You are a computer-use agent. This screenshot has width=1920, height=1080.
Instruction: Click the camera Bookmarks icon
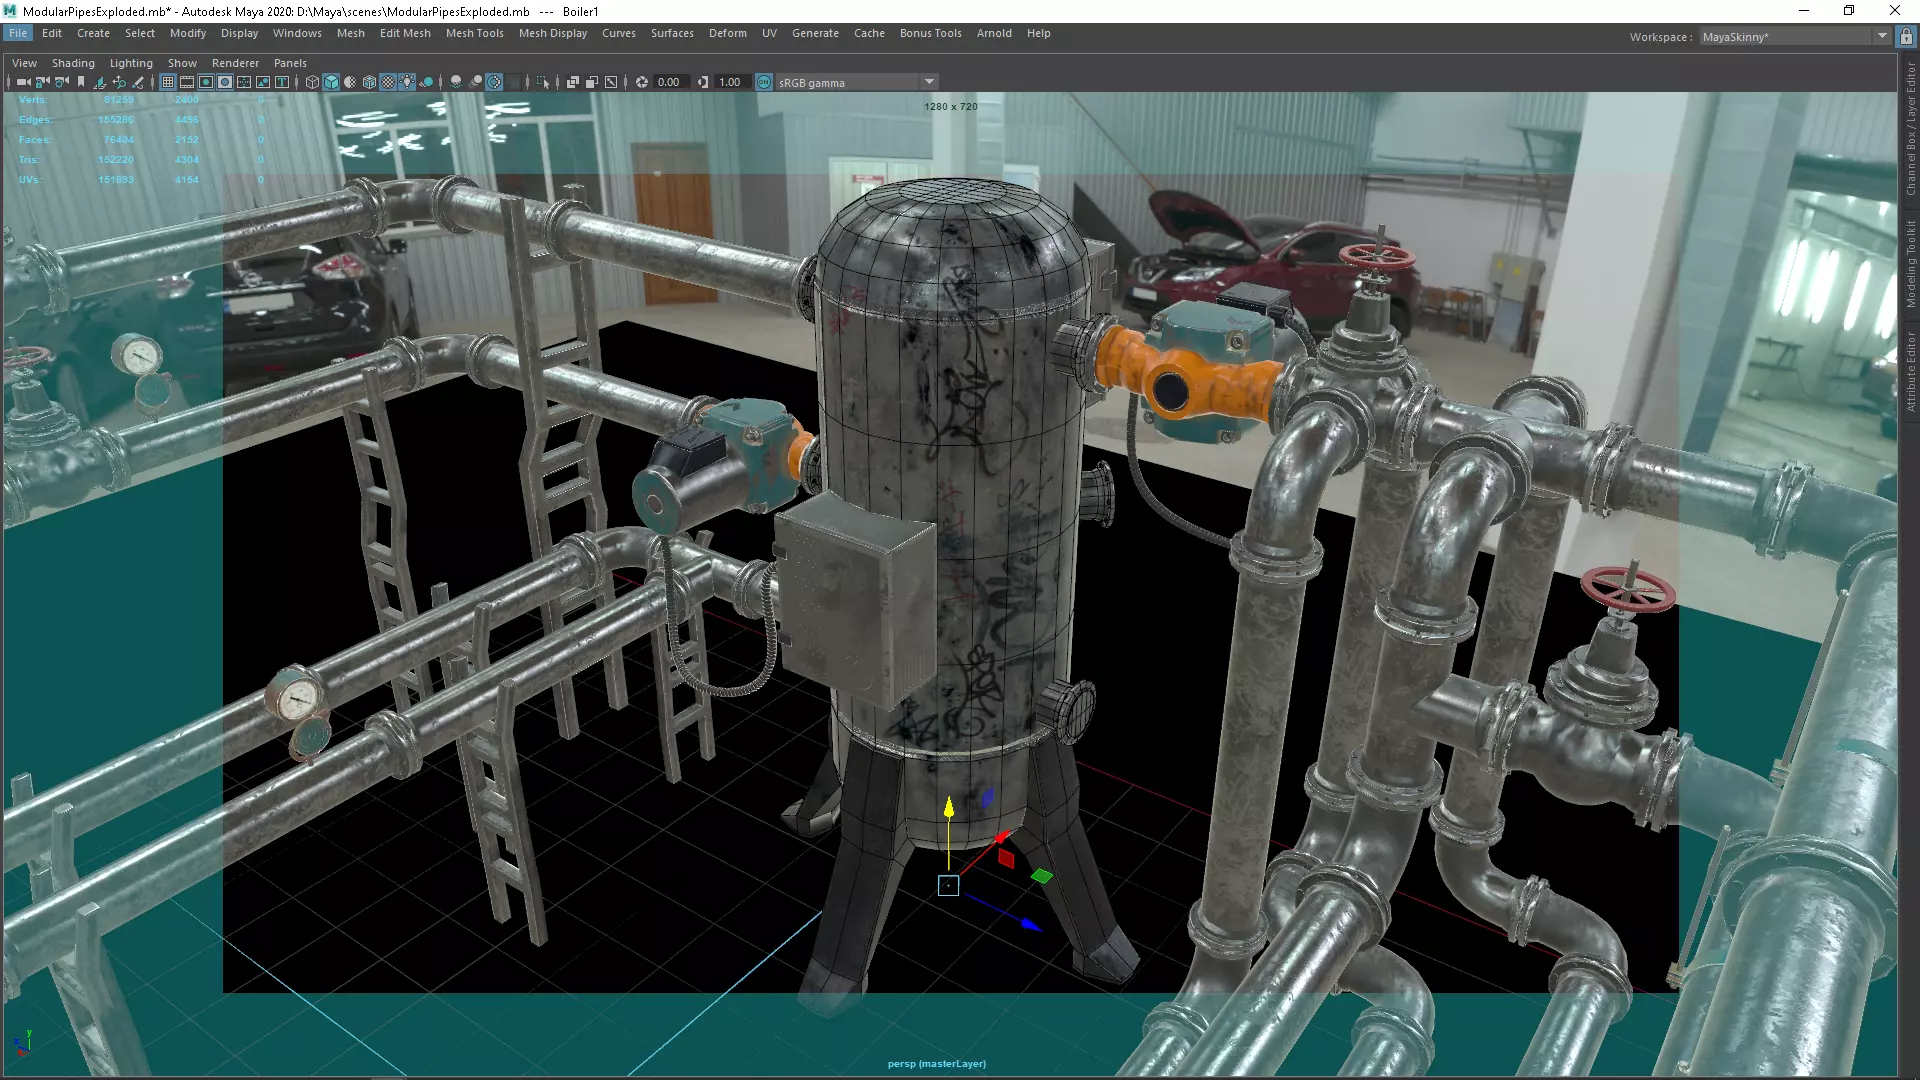pyautogui.click(x=81, y=82)
